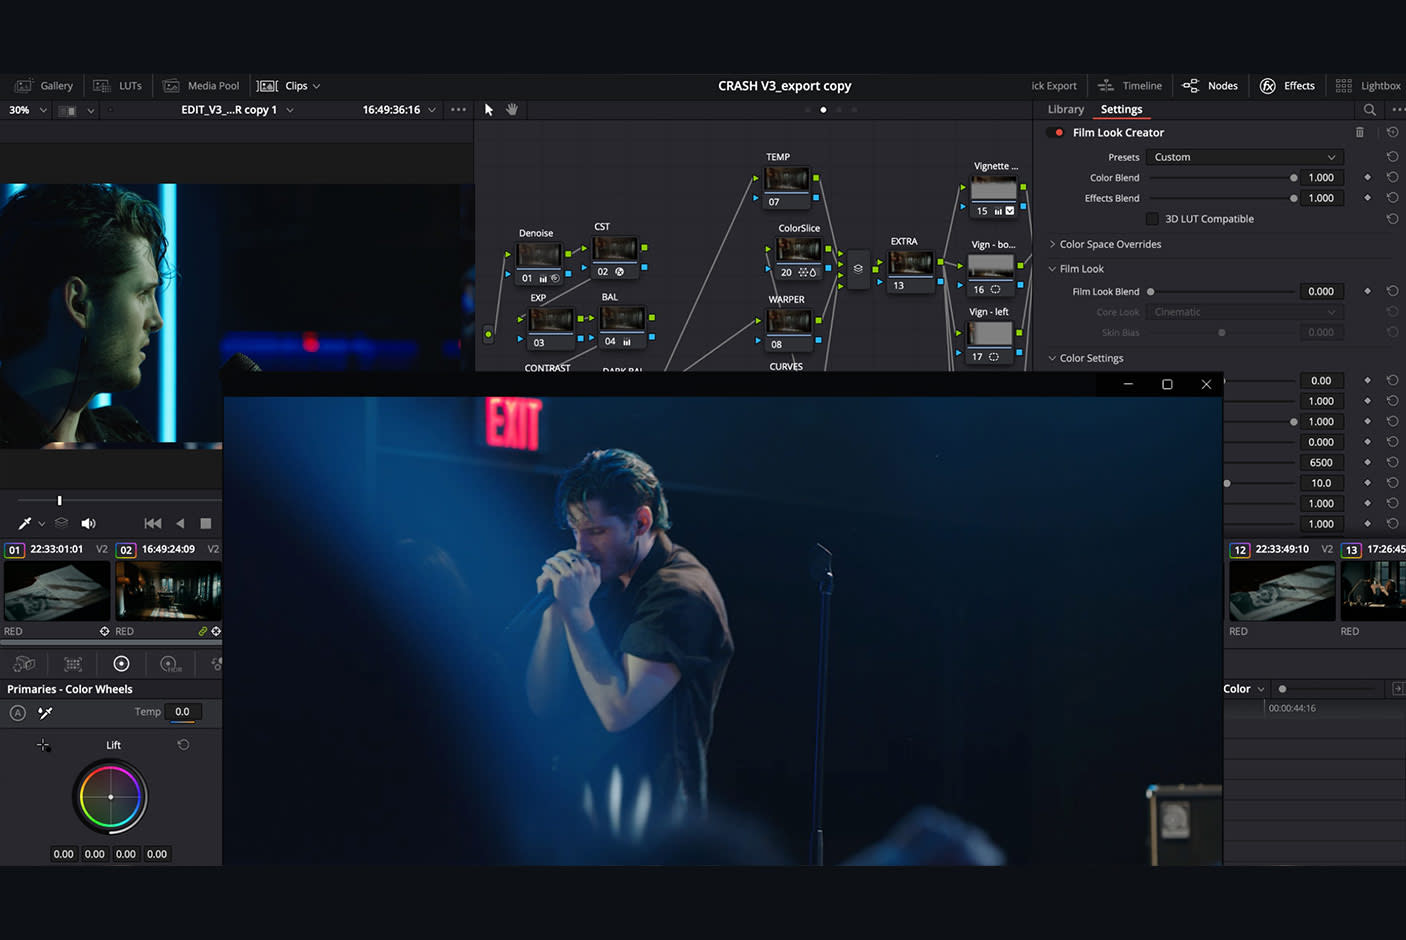Show the Nodes panel
This screenshot has width=1406, height=940.
1210,86
